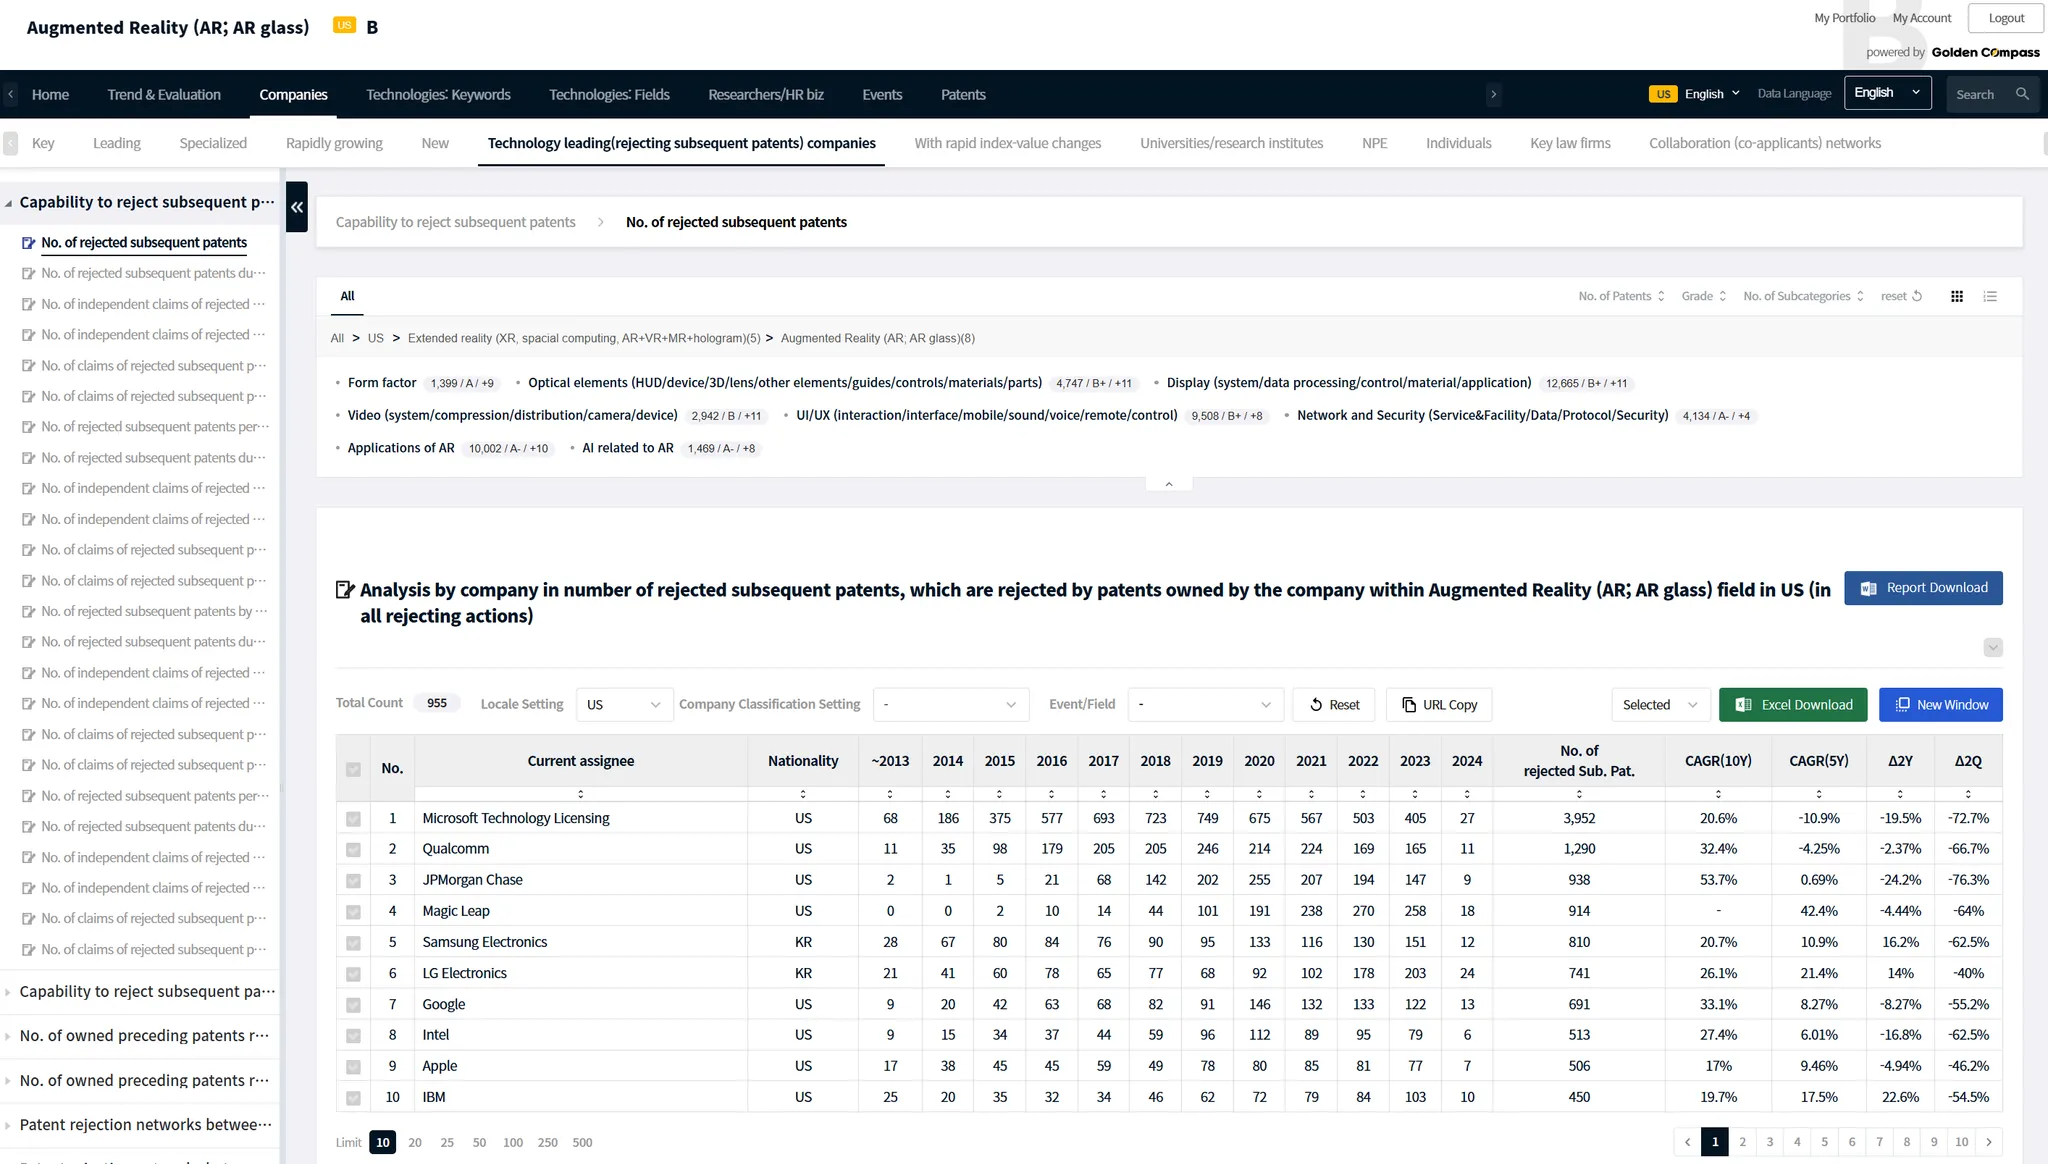This screenshot has height=1164, width=2048.
Task: Click the search magnifier icon
Action: [x=2022, y=94]
